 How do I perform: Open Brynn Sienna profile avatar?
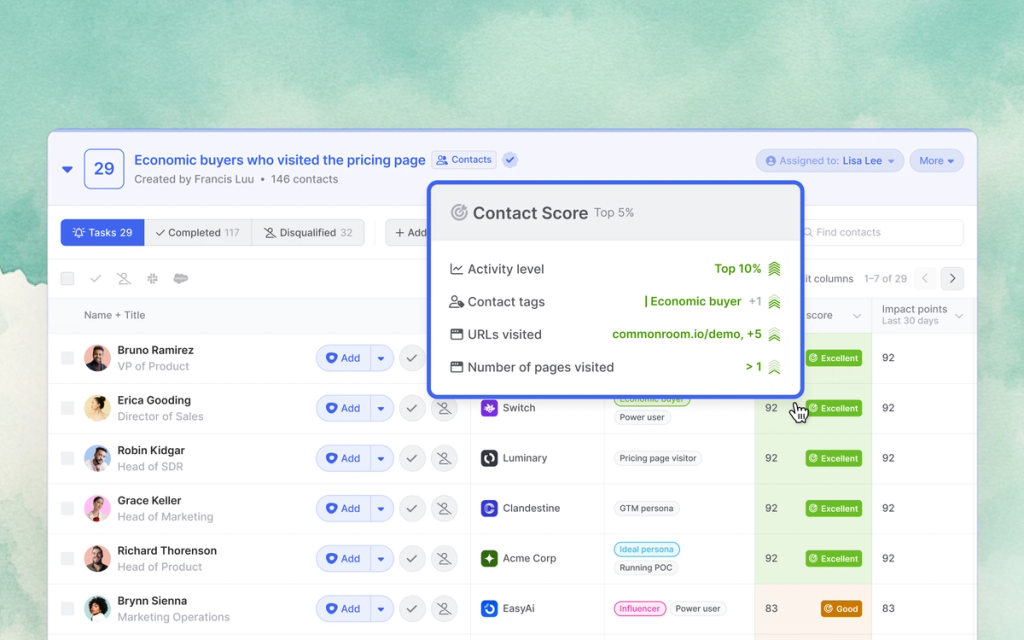click(97, 609)
